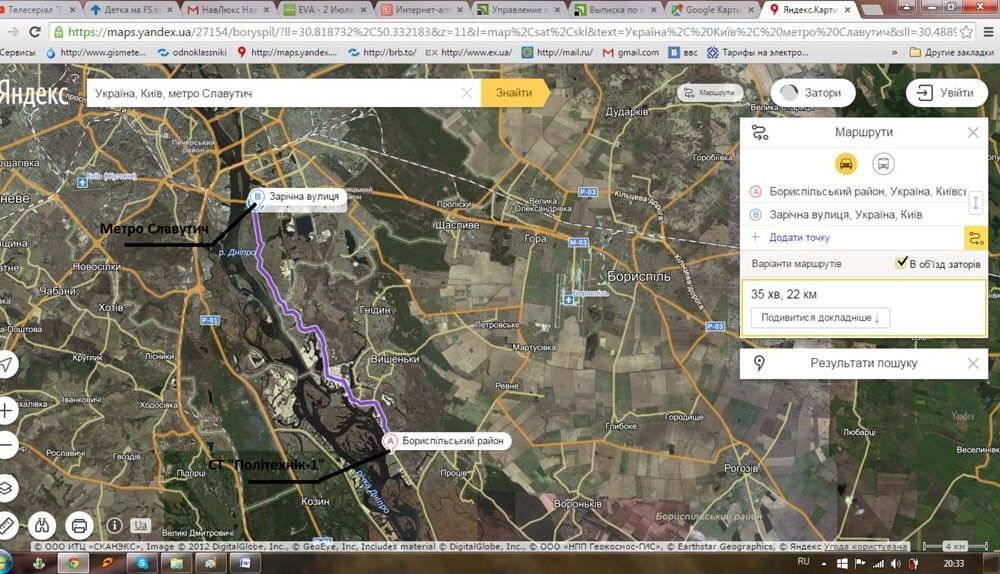Screen dimensions: 1000x574
Task: Switch to the EVA - 2 Июля tab
Action: (x=325, y=10)
